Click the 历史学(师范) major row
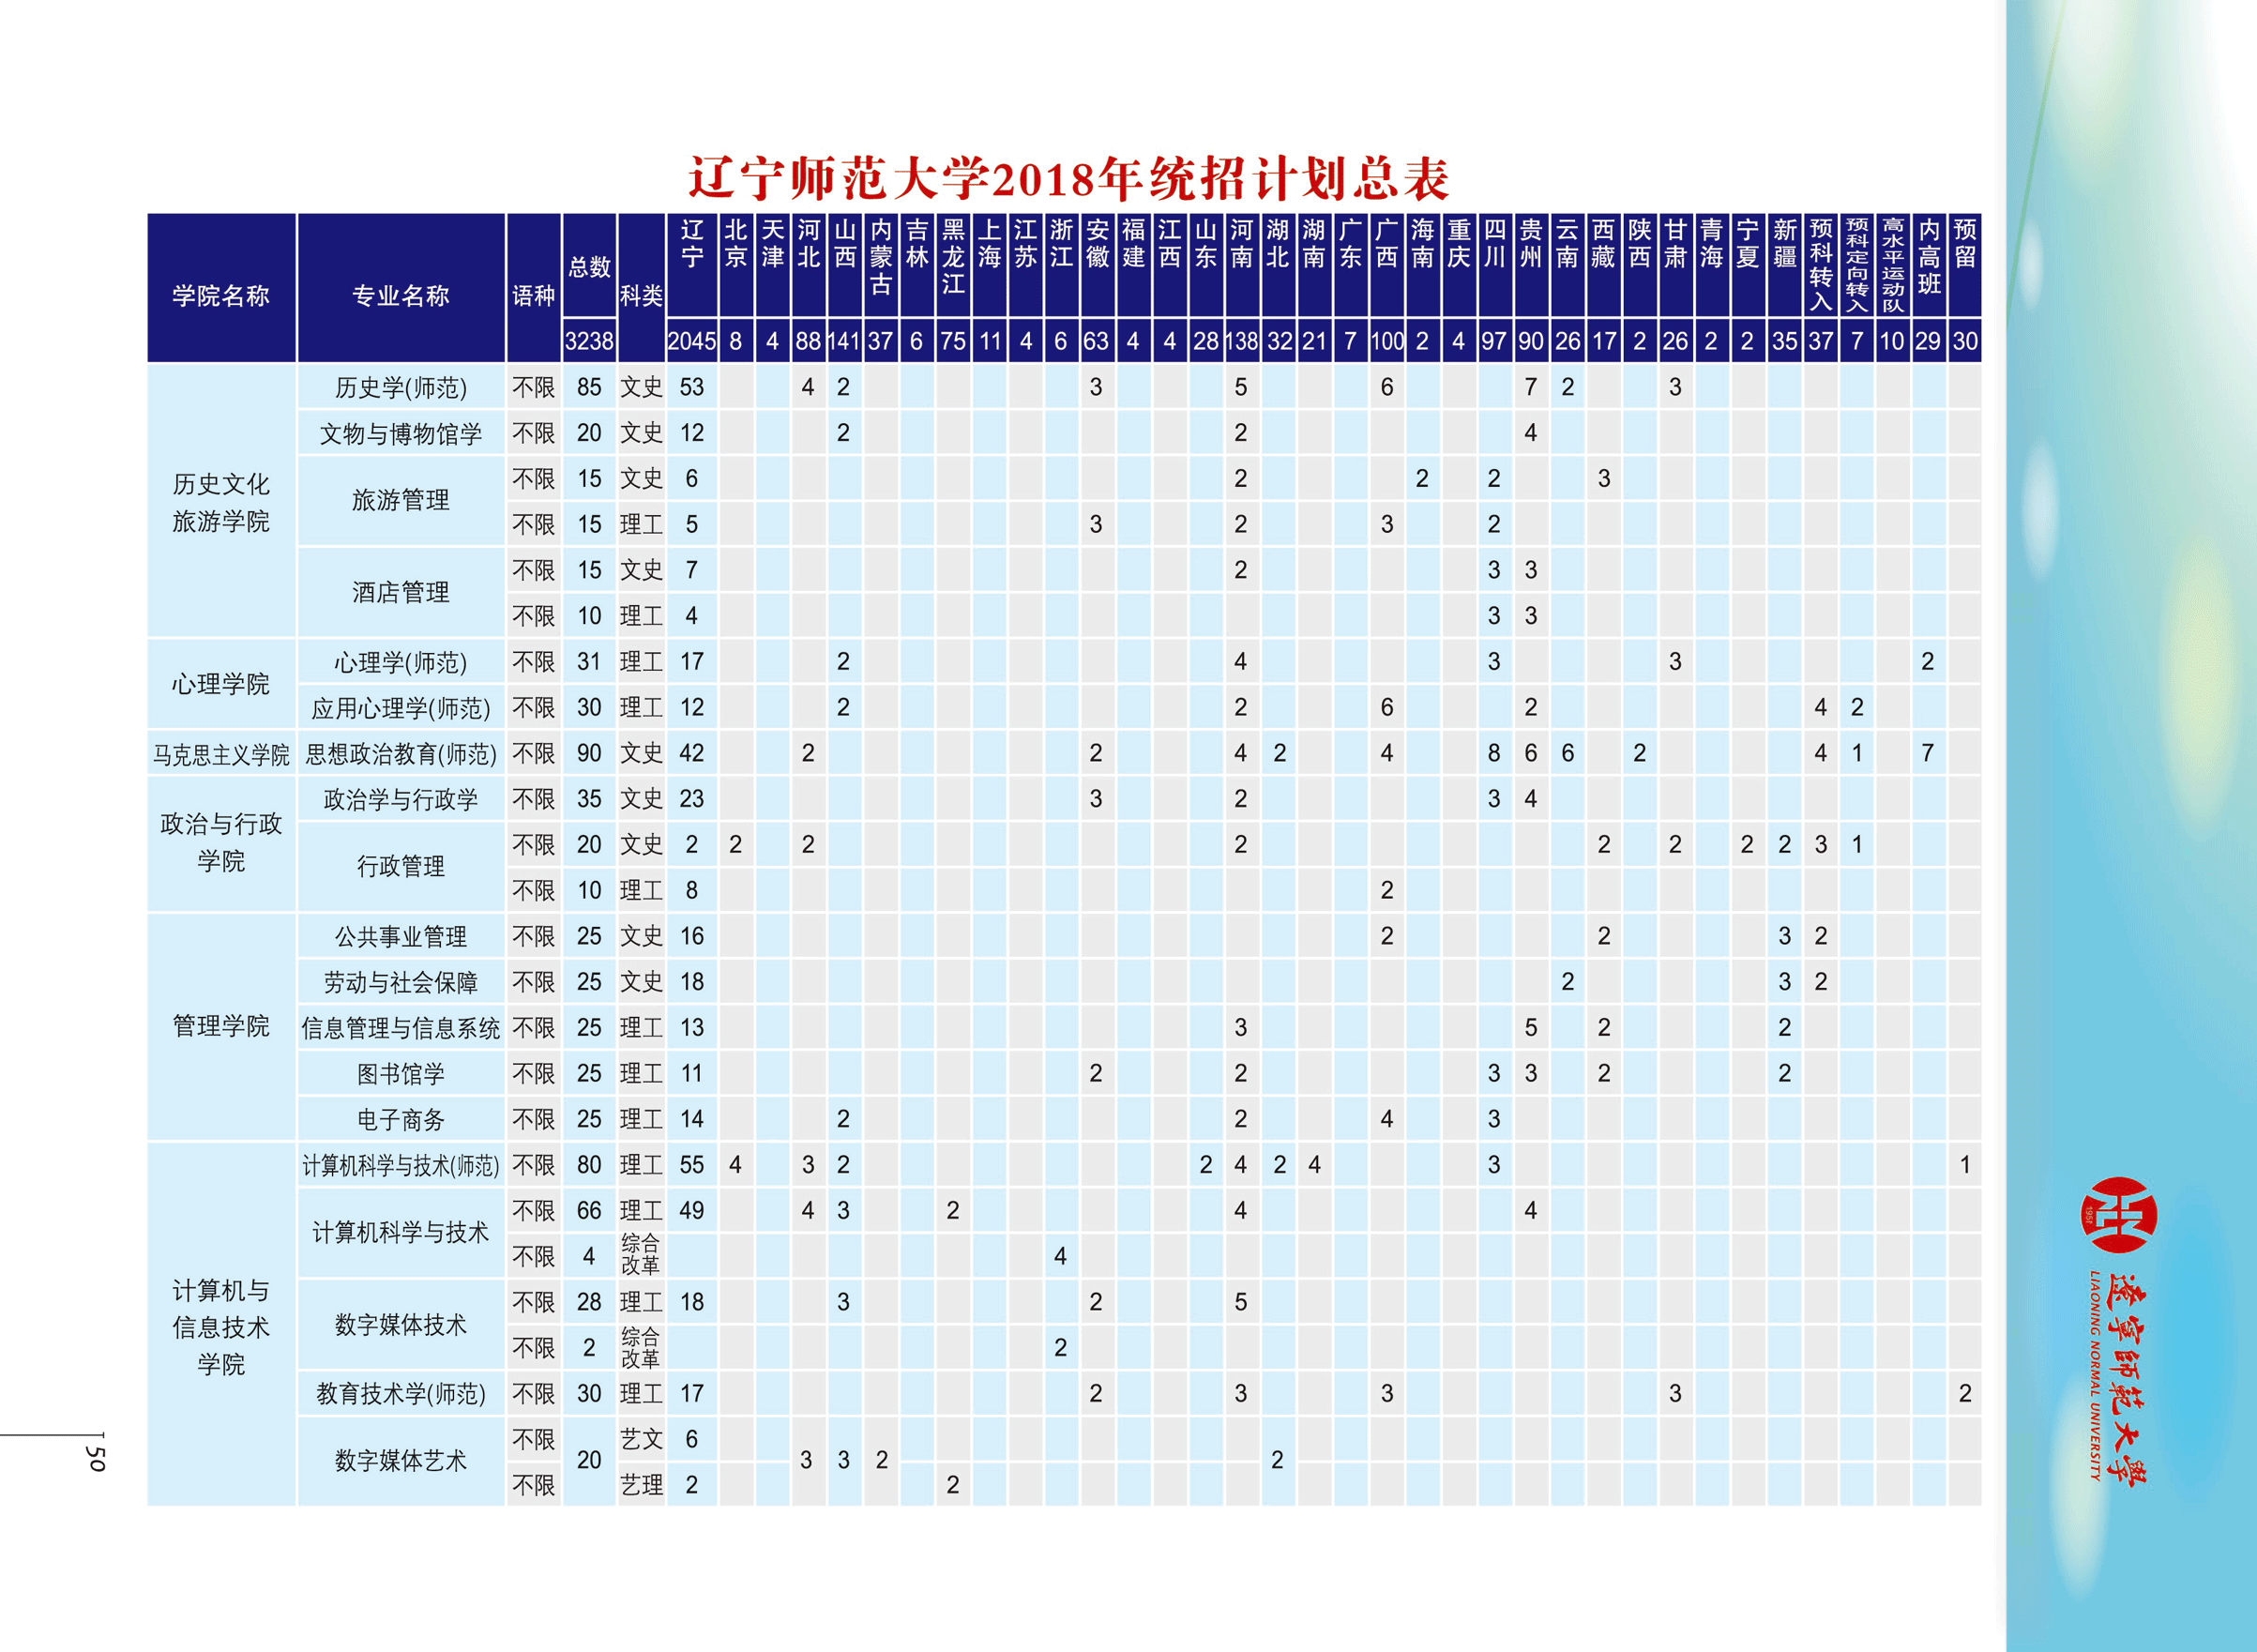 pos(1064,387)
